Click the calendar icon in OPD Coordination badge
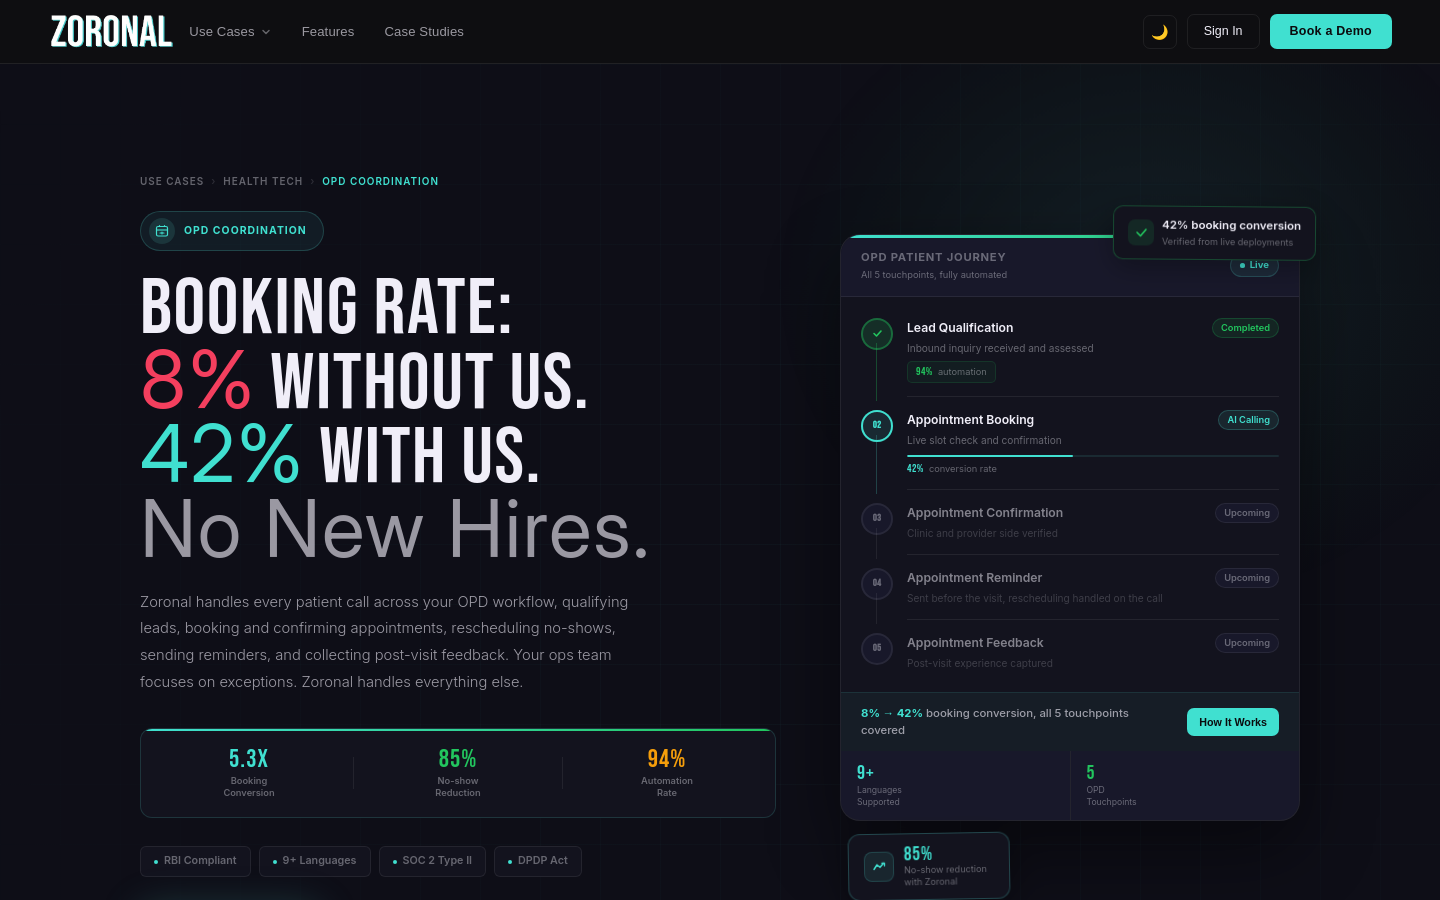This screenshot has width=1440, height=900. tap(162, 231)
